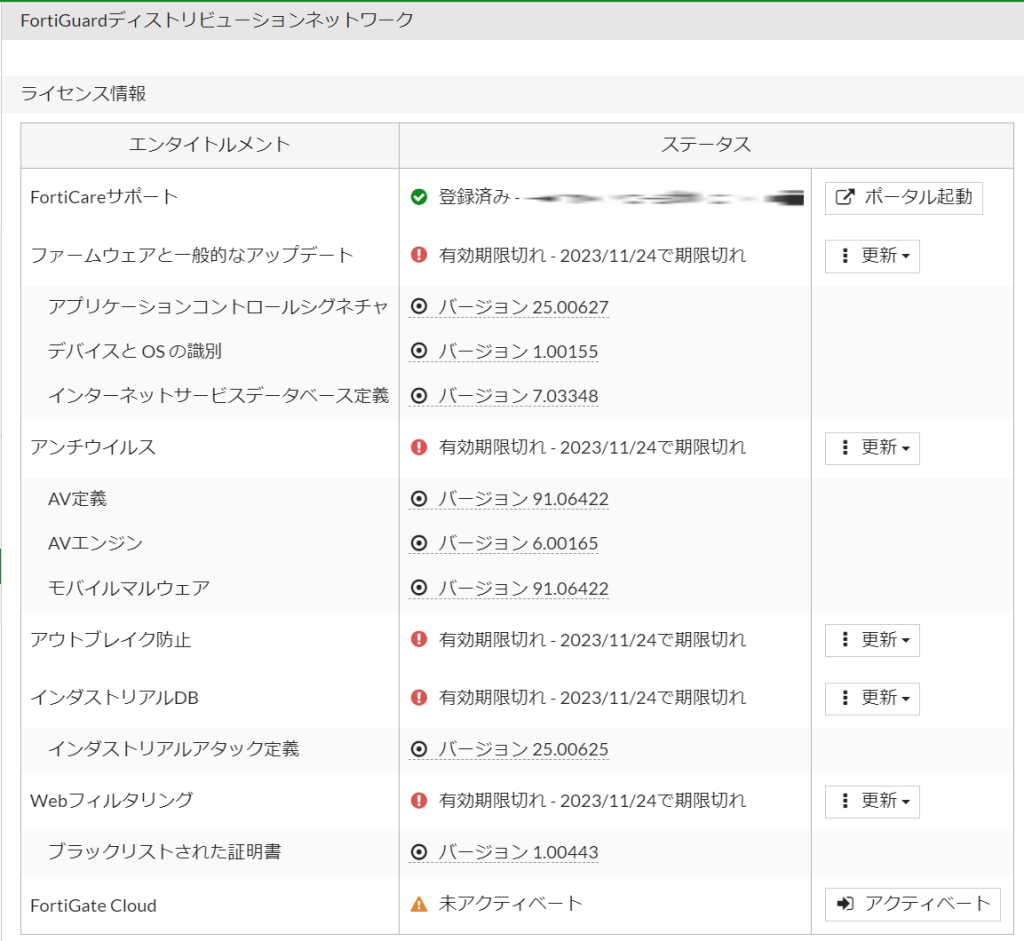The image size is (1024, 941).
Task: Click the red expired icon for Webフィルタリング
Action: coord(417,801)
